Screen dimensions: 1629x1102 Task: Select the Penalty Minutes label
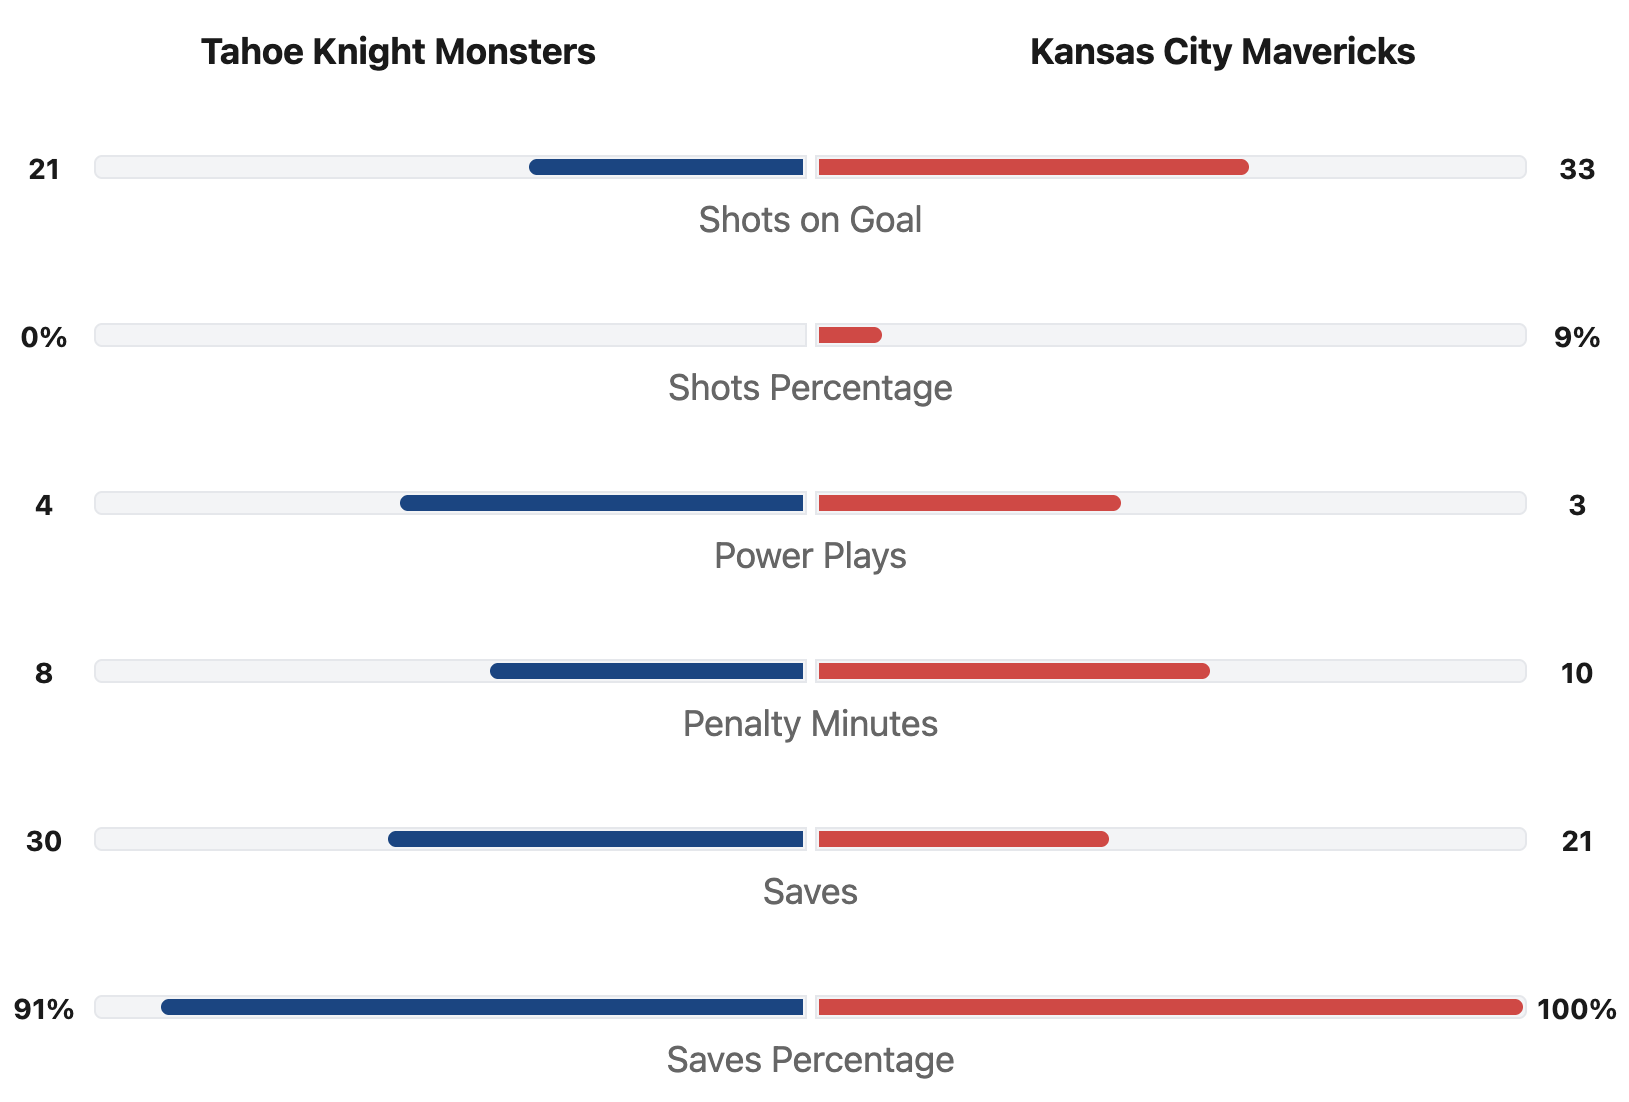tap(810, 724)
